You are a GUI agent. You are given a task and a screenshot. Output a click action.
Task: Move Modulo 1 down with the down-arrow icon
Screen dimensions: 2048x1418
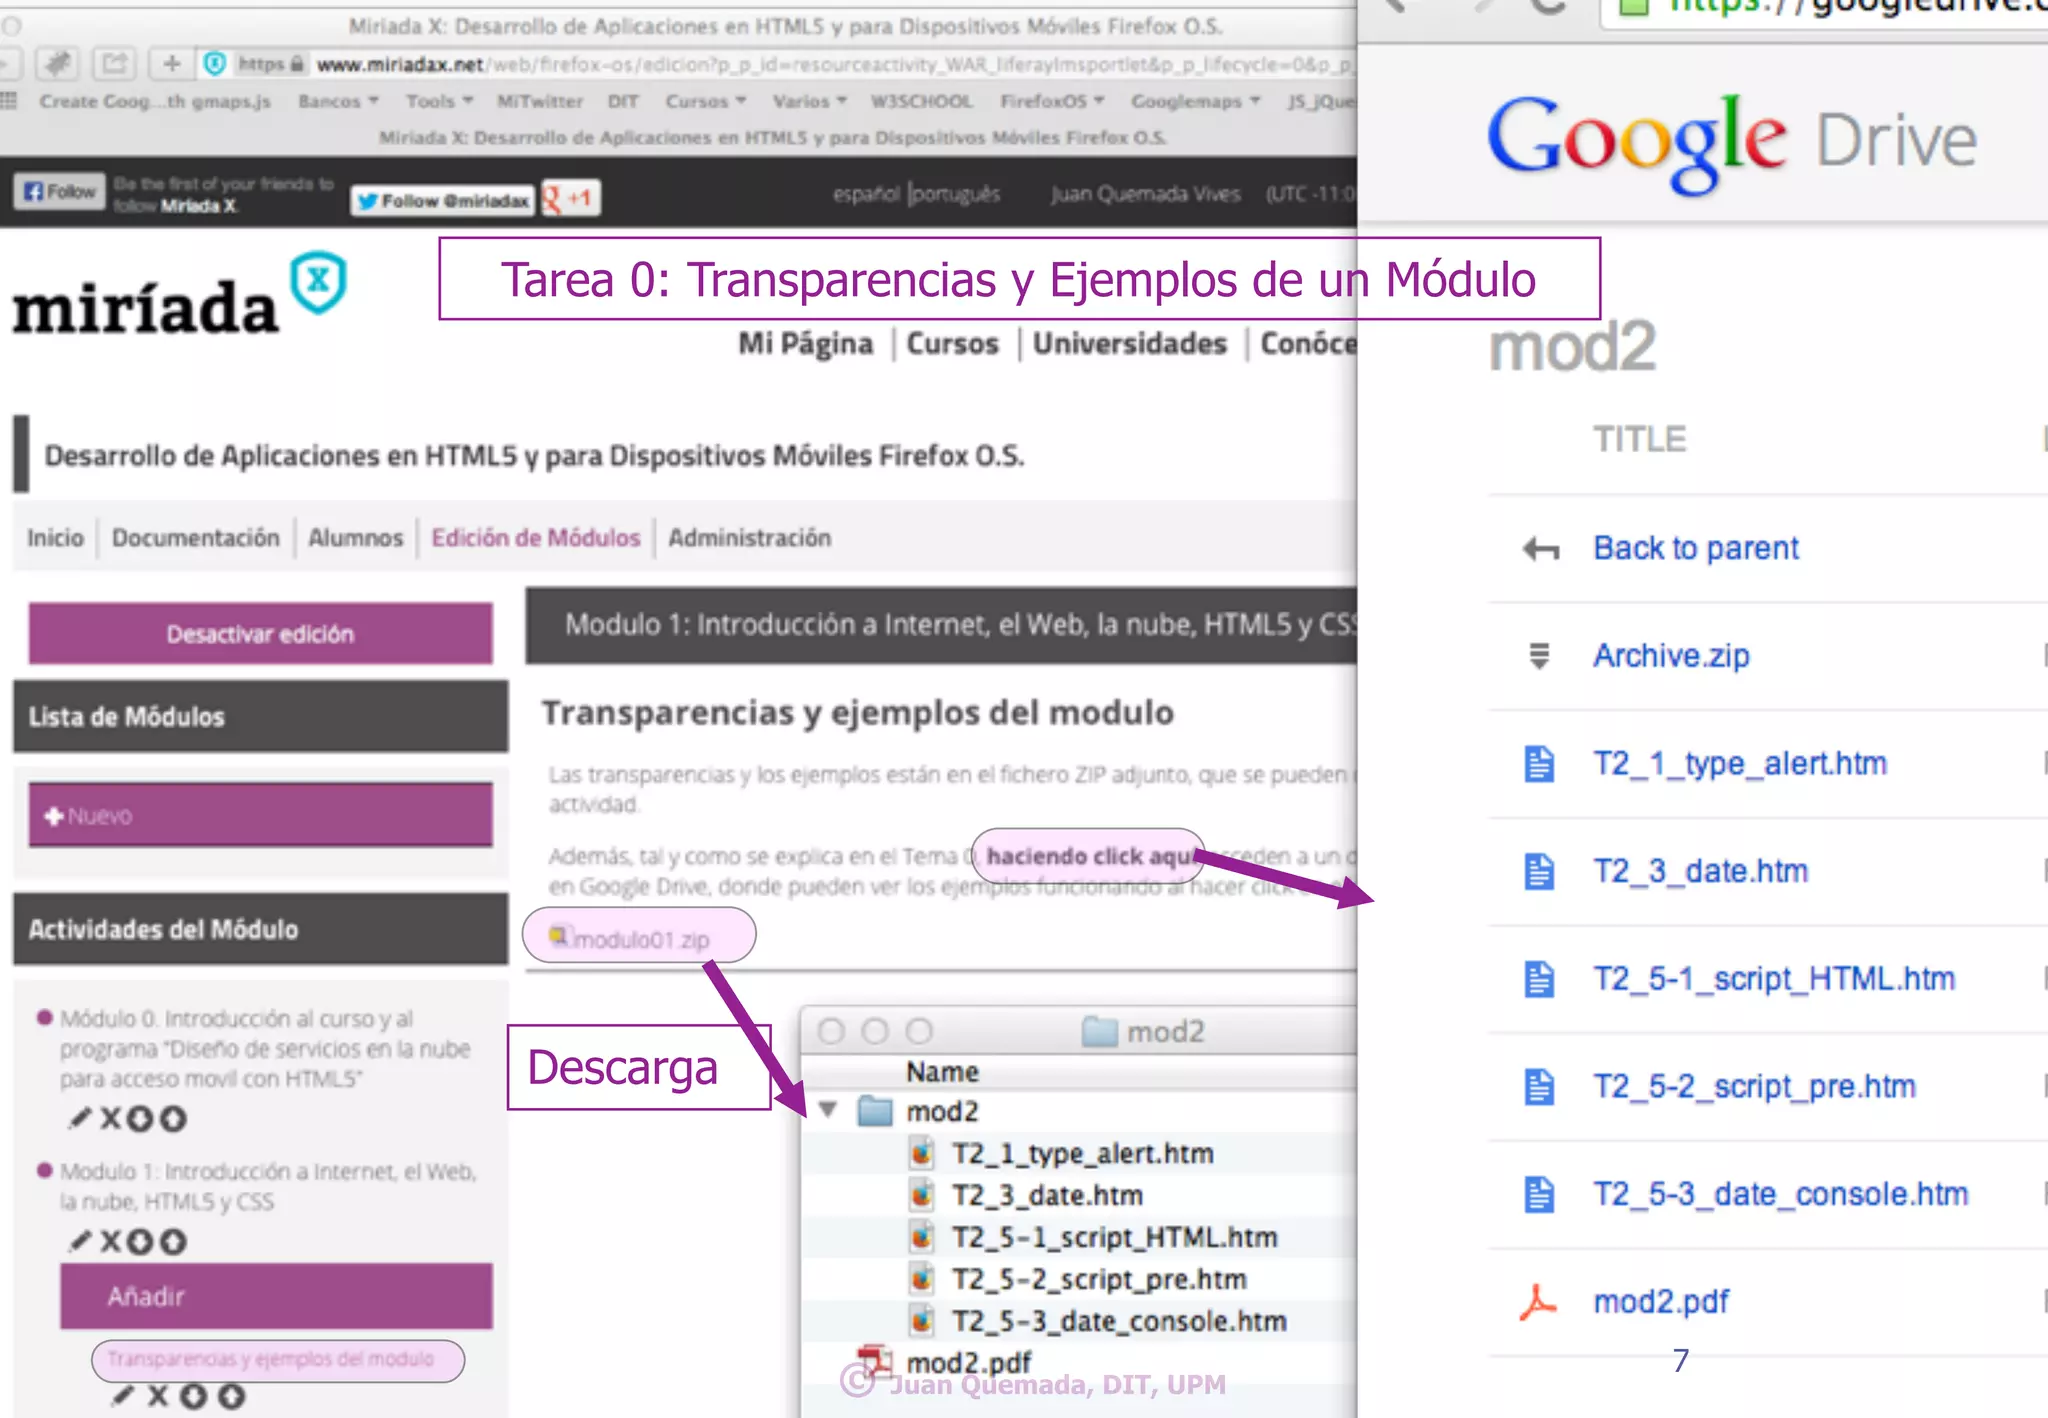click(141, 1241)
